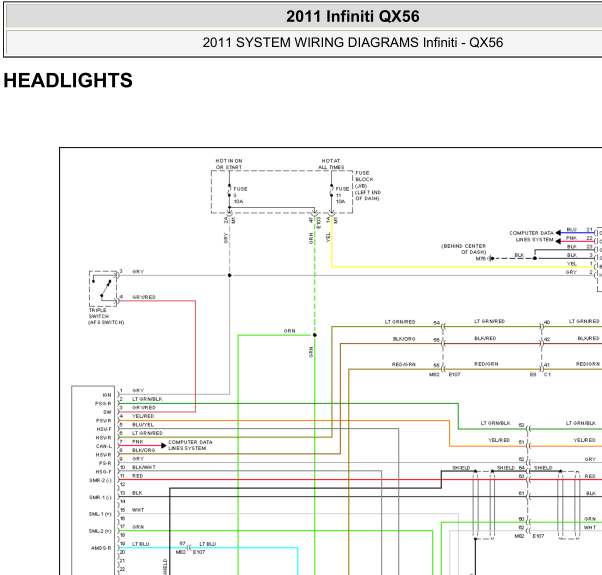
Task: Click the "E107" connector label near pin 57
Action: [199, 552]
